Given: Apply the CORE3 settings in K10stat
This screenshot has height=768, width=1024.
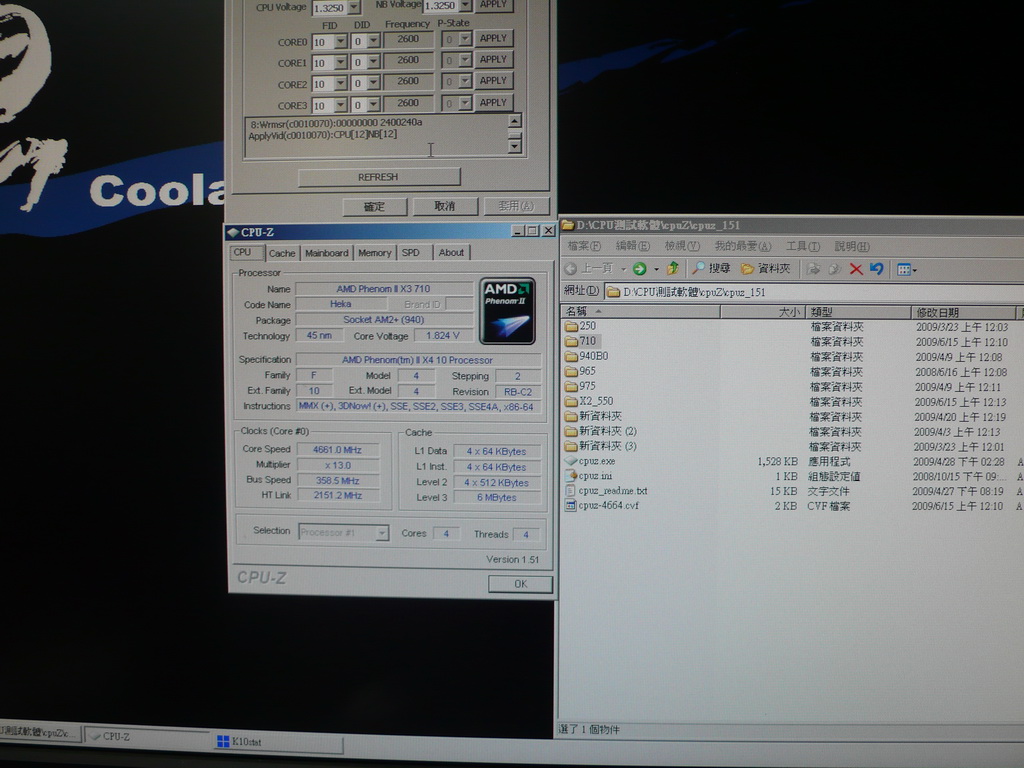Looking at the screenshot, I should (493, 103).
